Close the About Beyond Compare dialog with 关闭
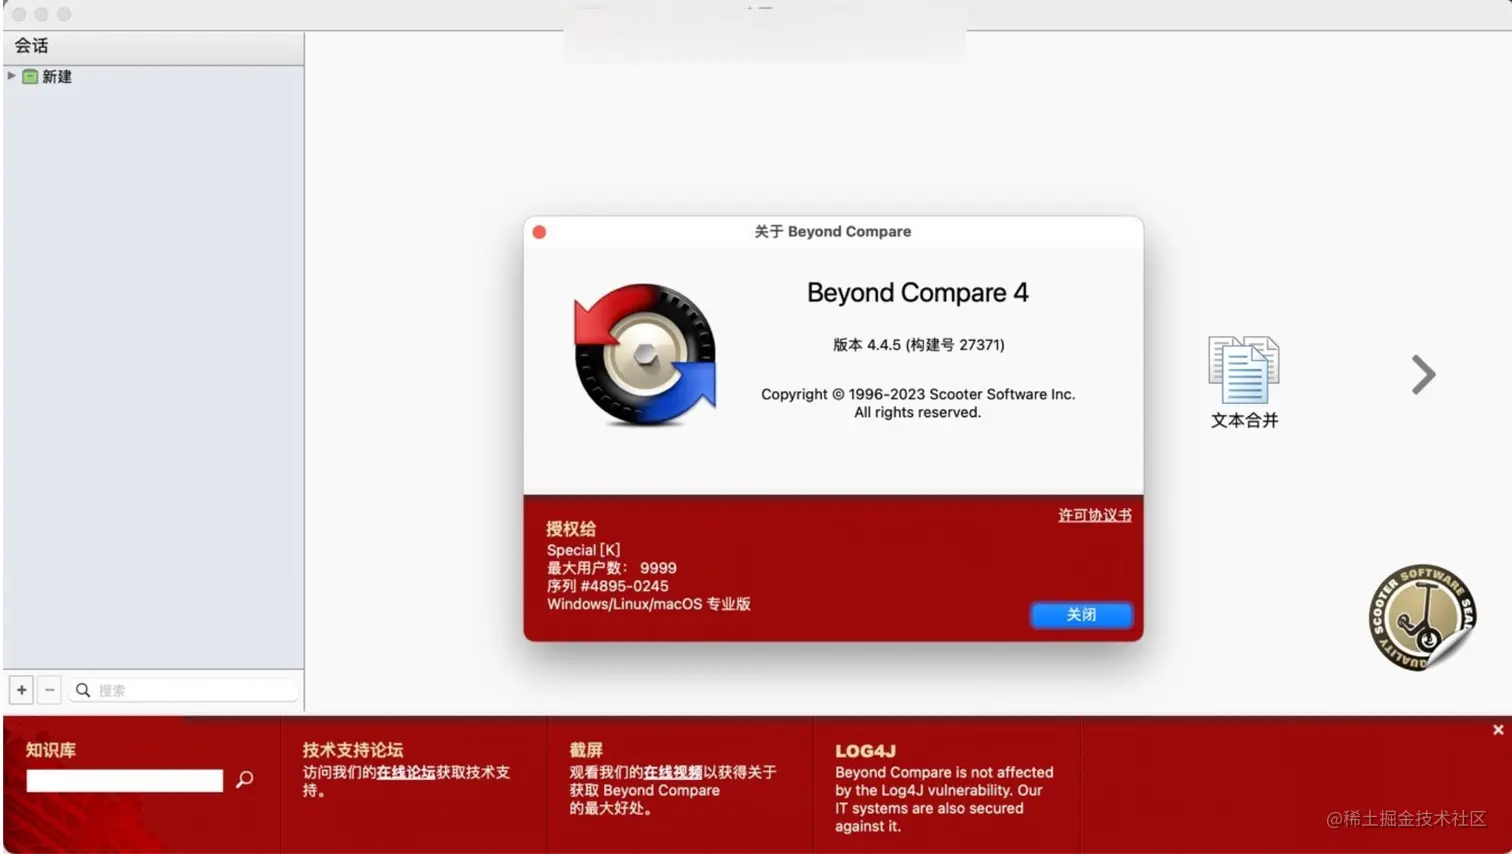 (x=1081, y=615)
